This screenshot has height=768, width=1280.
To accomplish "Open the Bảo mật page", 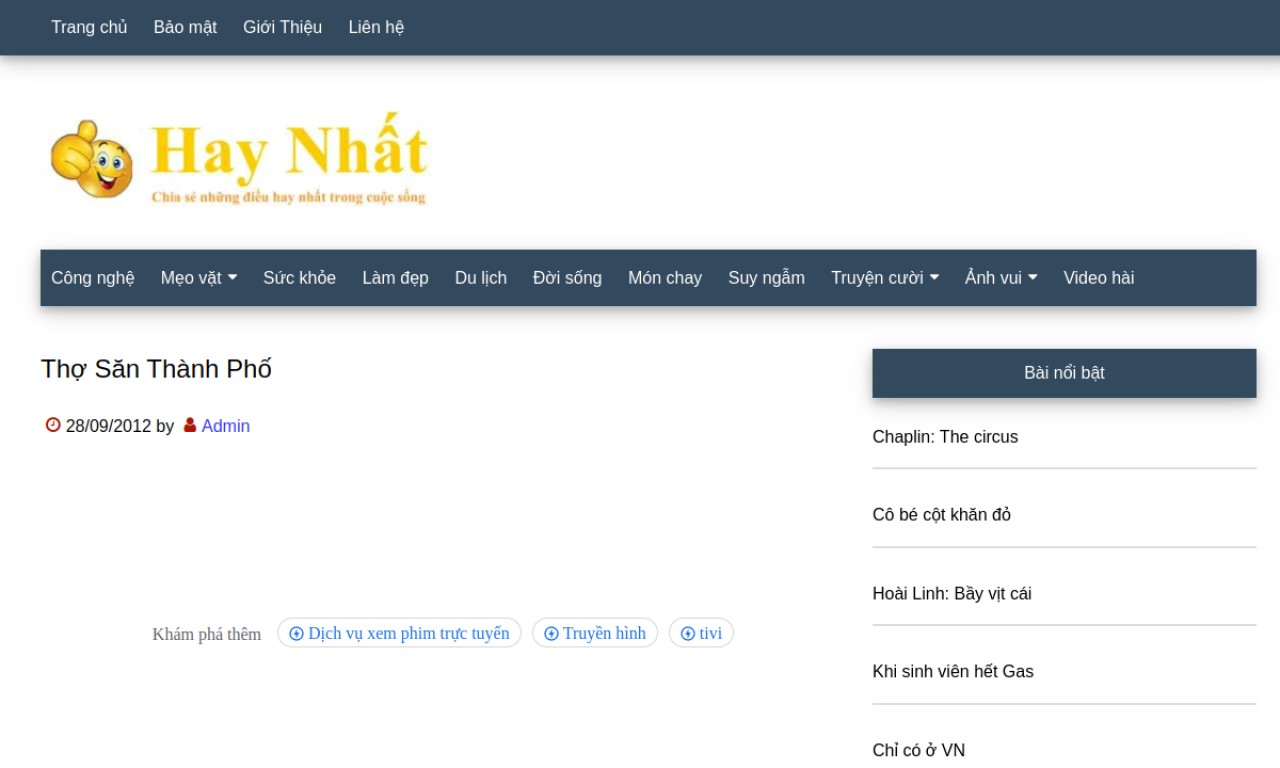I will (185, 27).
